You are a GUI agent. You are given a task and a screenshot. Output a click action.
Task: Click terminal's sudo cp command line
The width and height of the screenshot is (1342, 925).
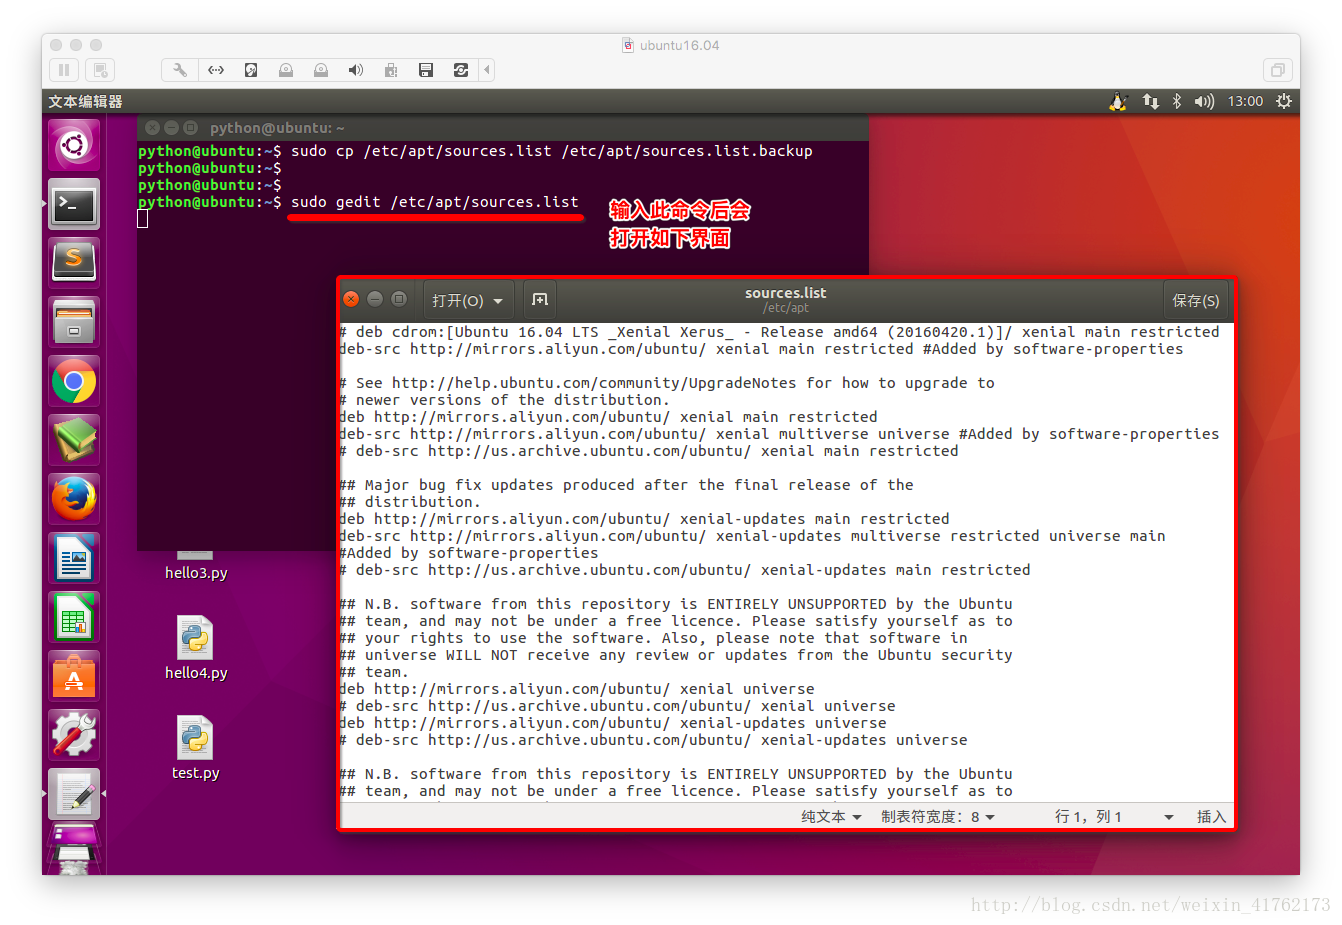(x=552, y=151)
